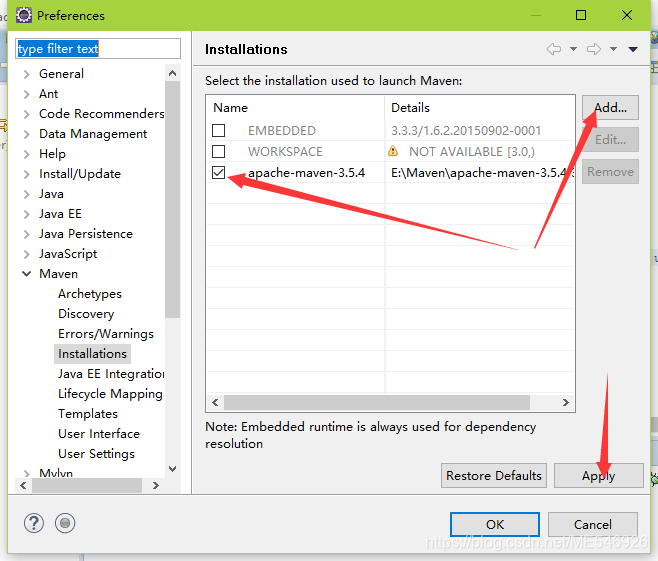658x561 pixels.
Task: Expand the Install/Update node
Action: (x=26, y=174)
